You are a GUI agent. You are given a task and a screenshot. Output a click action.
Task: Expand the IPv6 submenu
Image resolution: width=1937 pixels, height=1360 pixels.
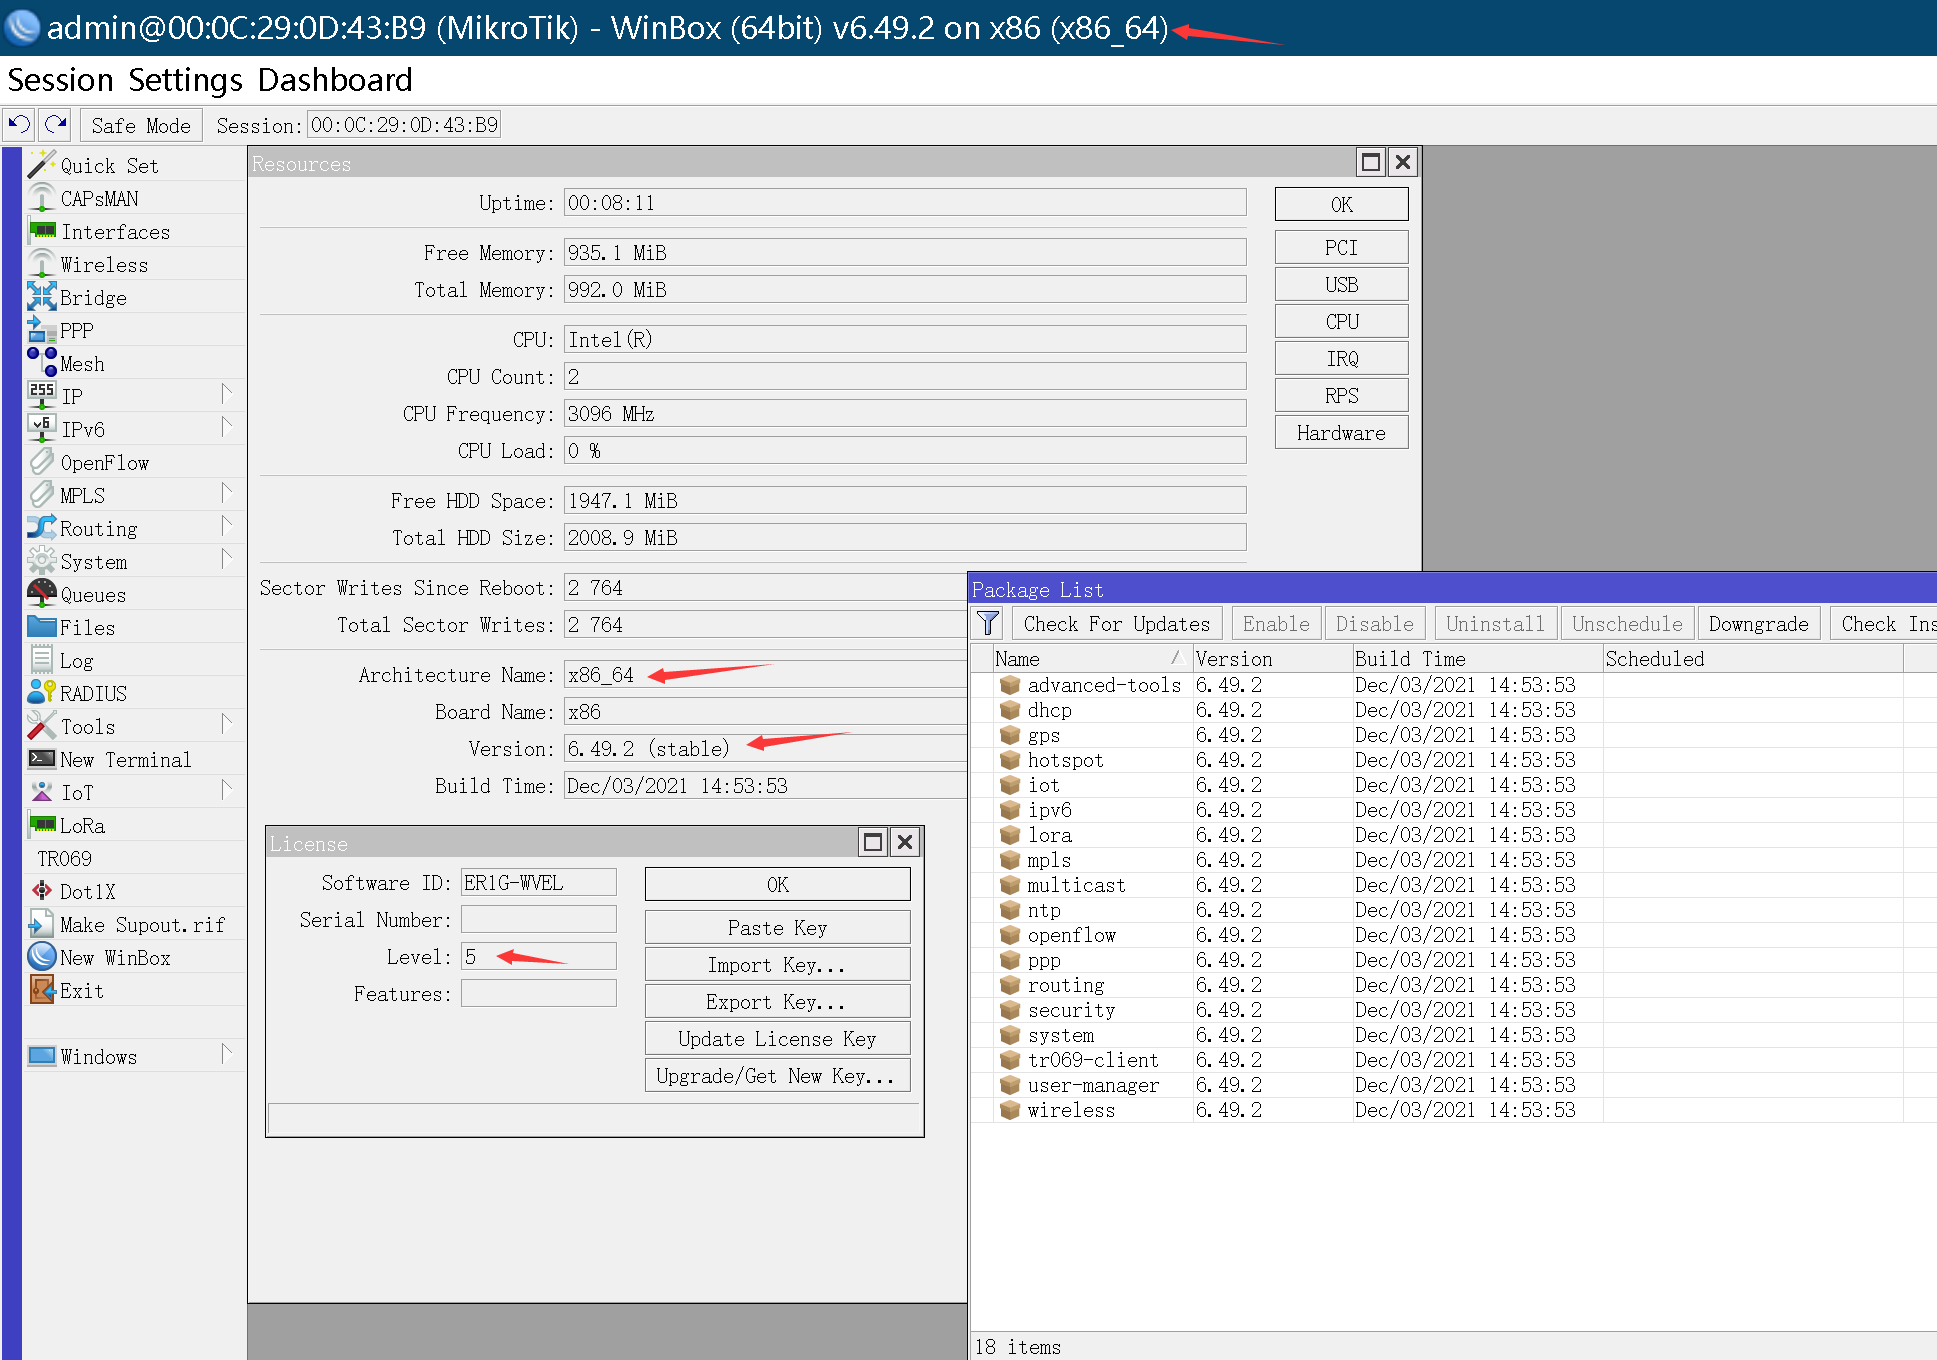227,428
